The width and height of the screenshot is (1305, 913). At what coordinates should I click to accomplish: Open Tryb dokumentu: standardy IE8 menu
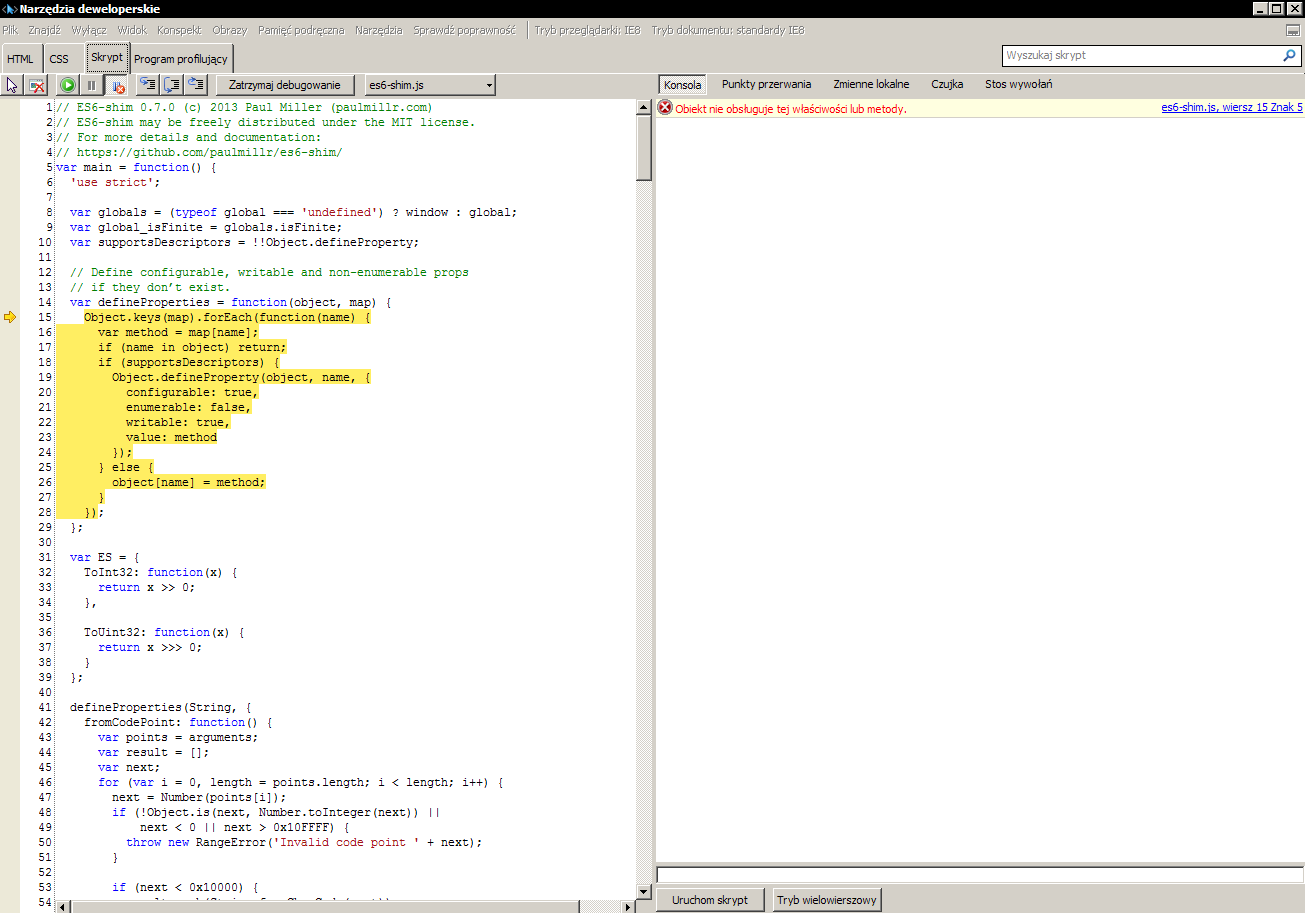[x=728, y=30]
